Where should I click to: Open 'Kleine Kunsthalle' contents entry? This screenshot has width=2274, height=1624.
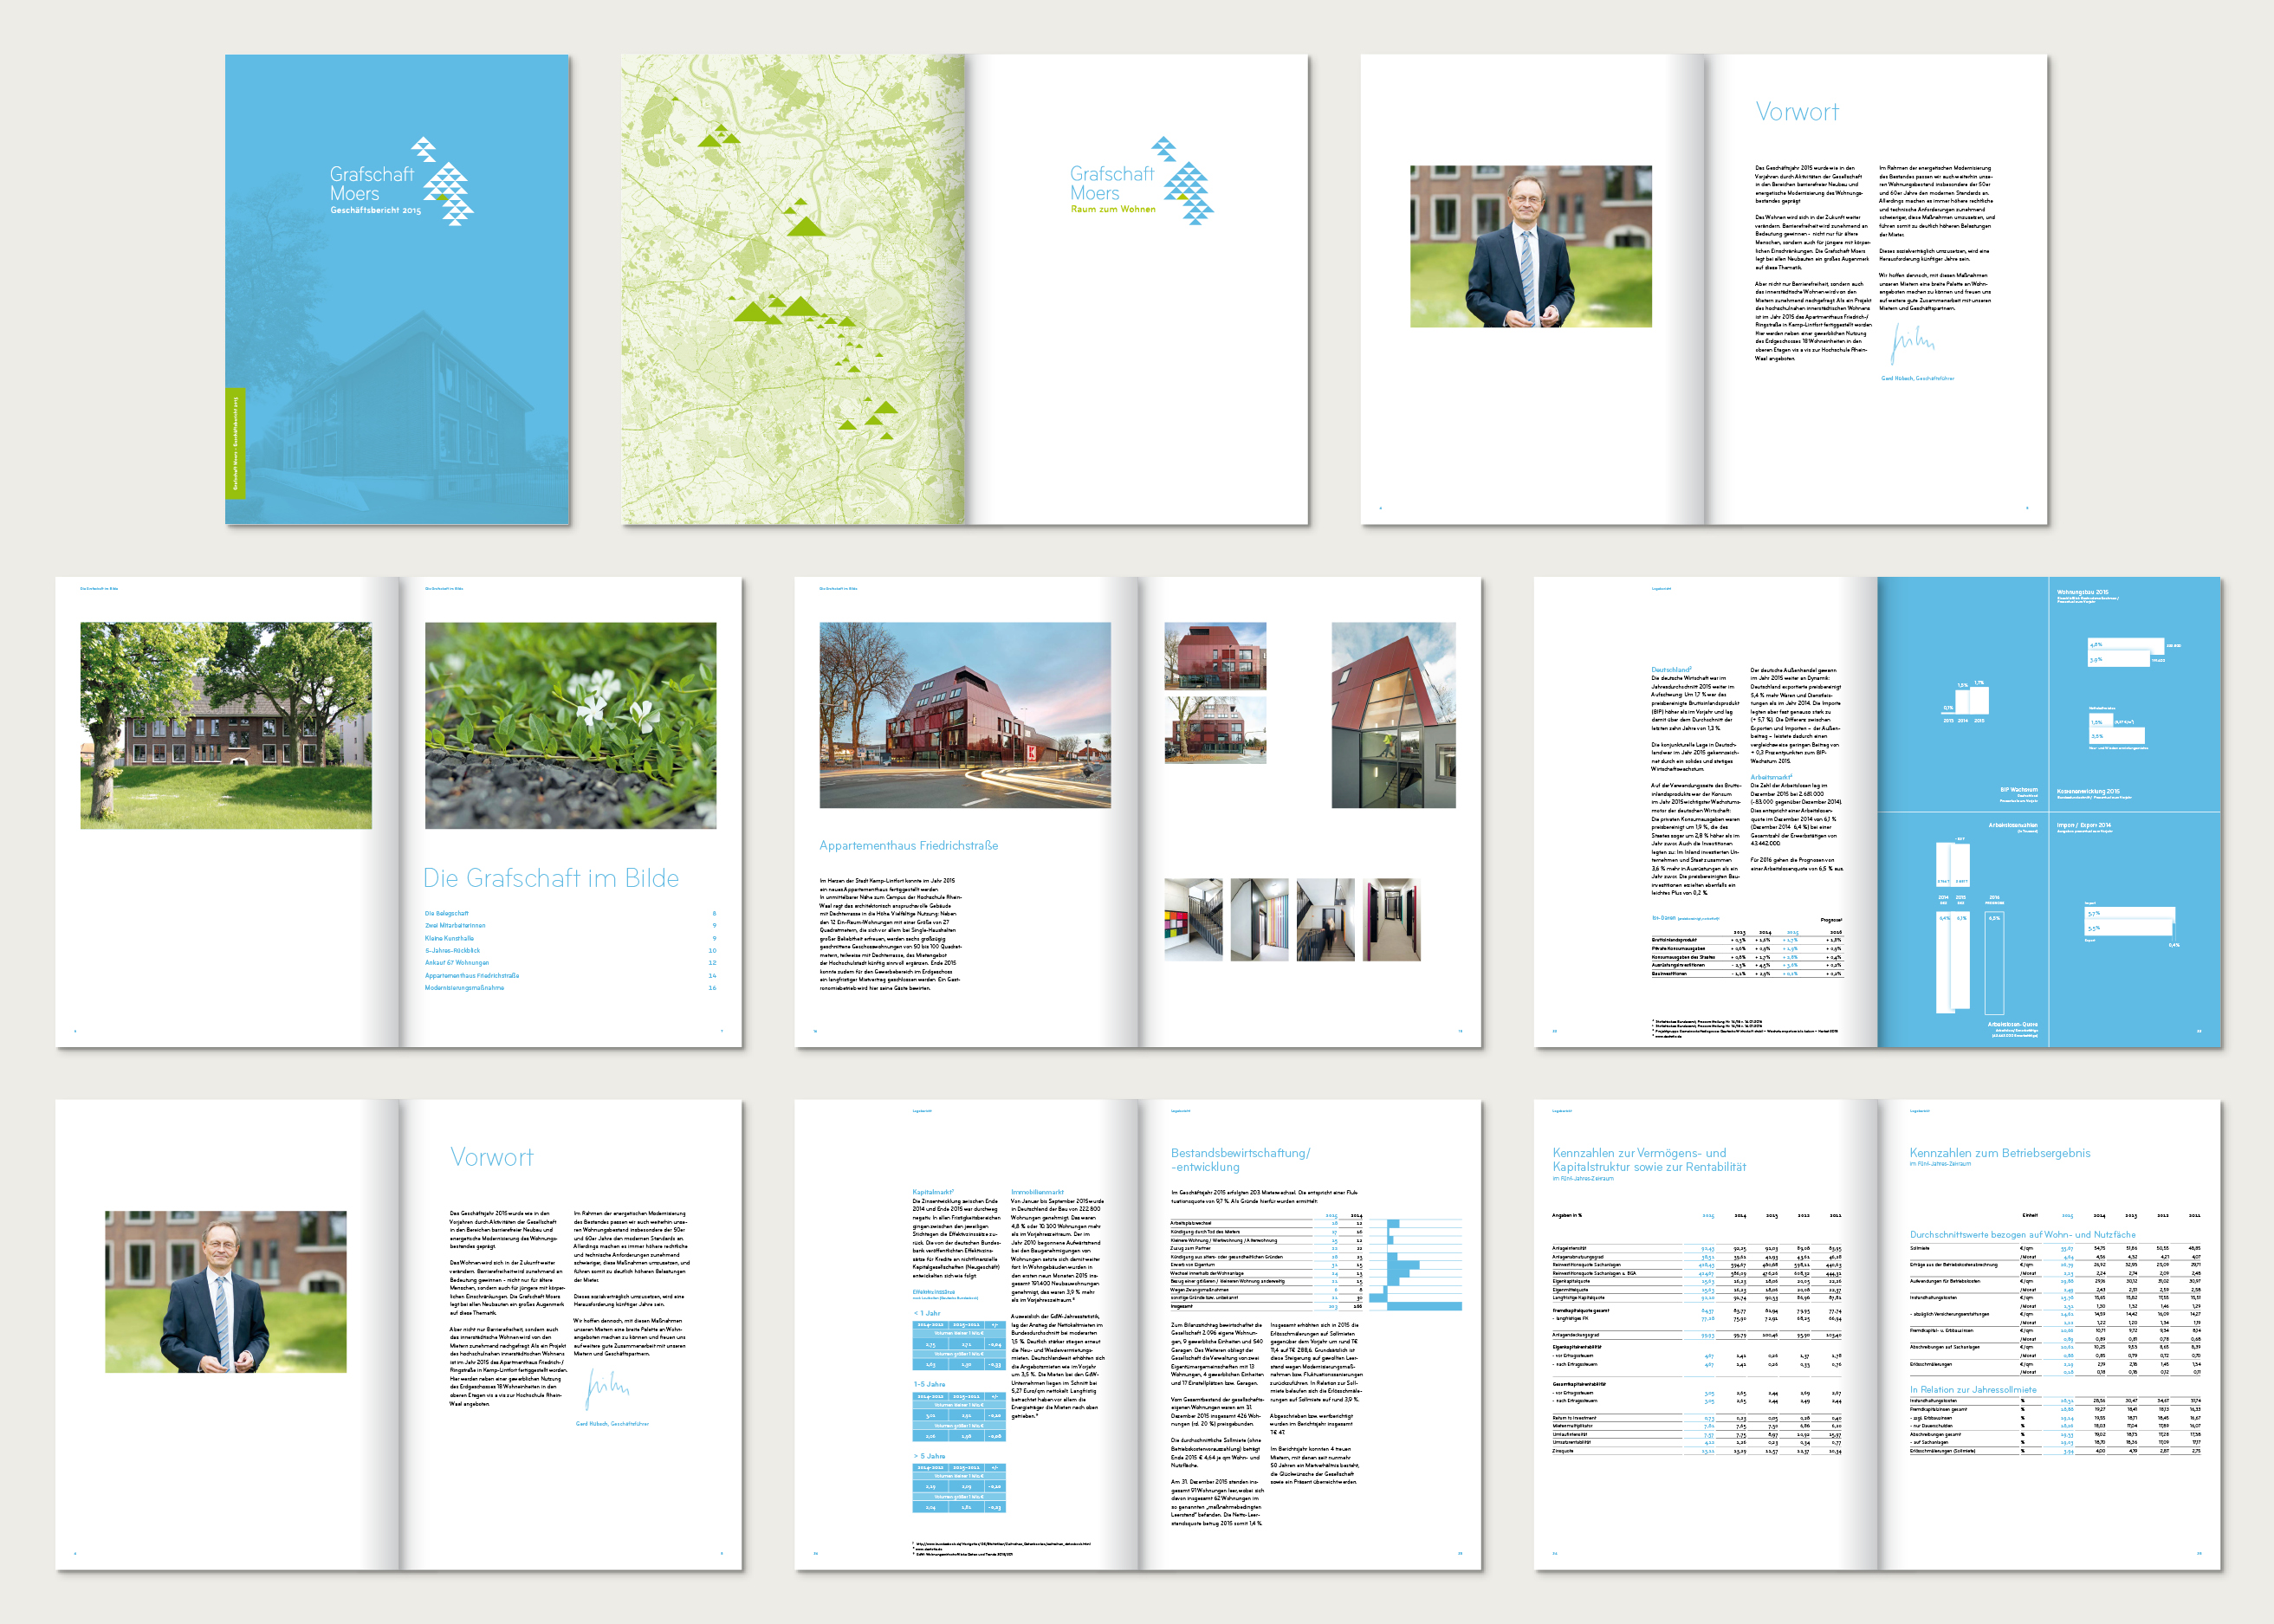coord(449,938)
